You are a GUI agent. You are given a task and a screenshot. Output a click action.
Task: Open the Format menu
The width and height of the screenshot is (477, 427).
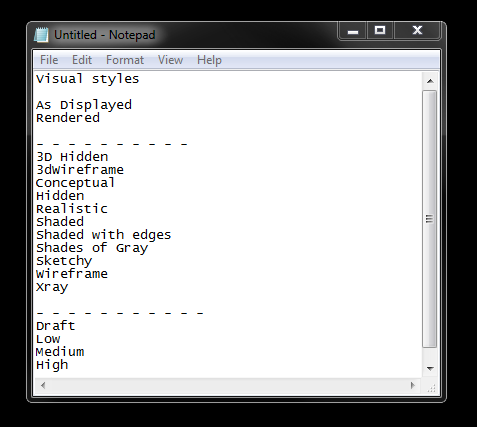click(125, 60)
